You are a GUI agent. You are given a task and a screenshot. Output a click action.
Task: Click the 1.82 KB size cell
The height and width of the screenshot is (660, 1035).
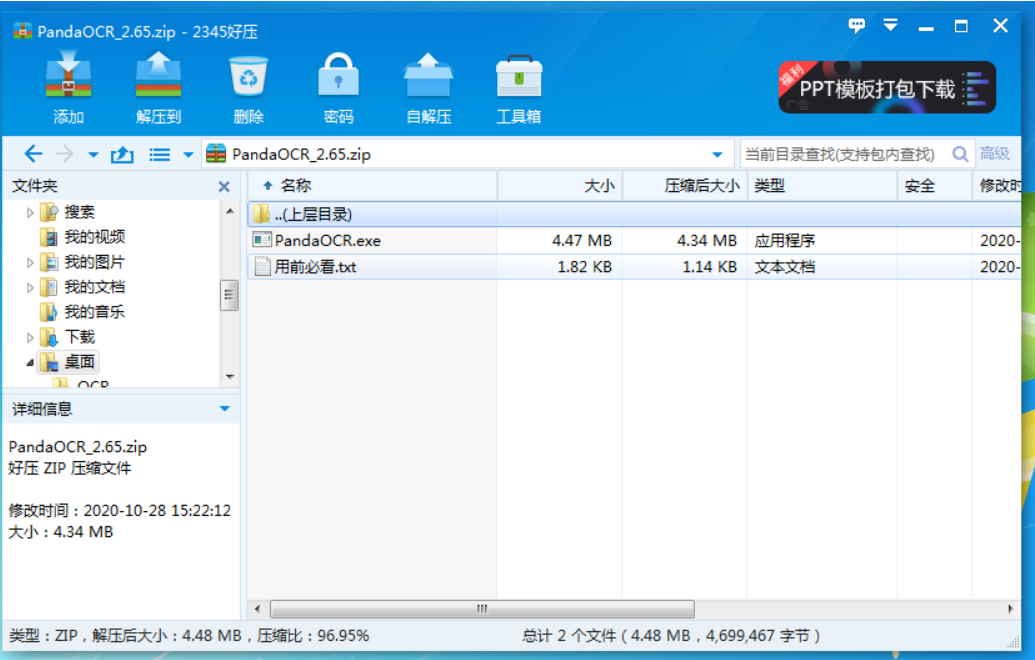[584, 267]
